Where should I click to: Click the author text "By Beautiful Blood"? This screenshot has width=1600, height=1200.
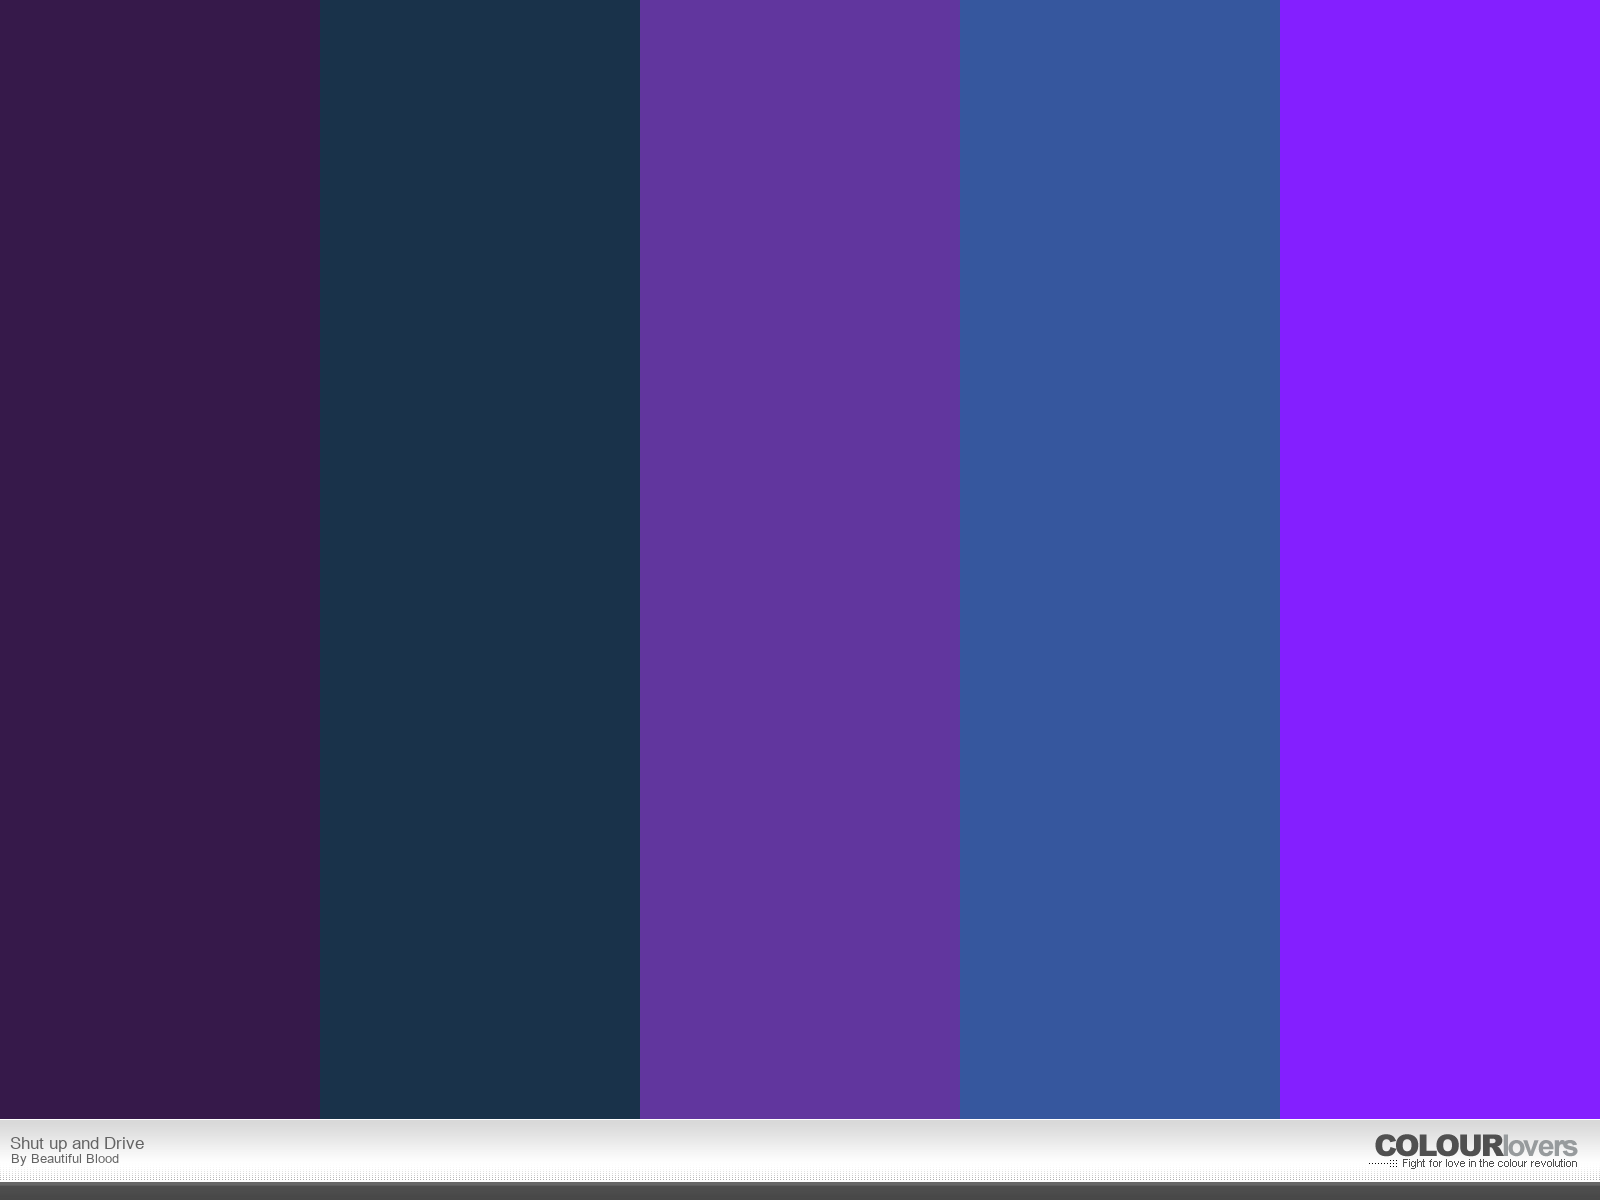[65, 1159]
